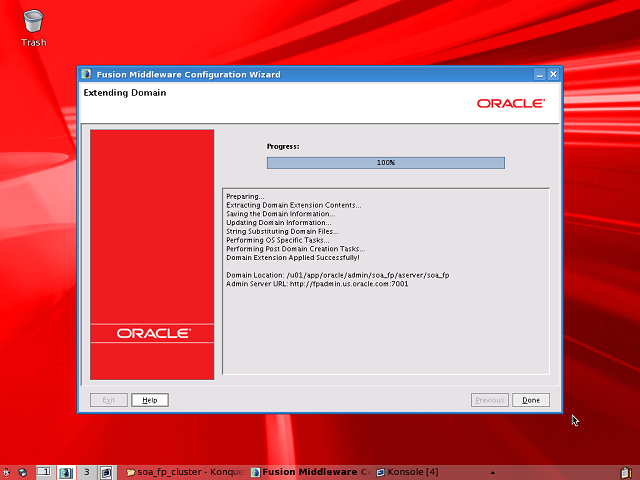Click the 'Preparing...' log line
This screenshot has height=480, width=640.
[245, 196]
